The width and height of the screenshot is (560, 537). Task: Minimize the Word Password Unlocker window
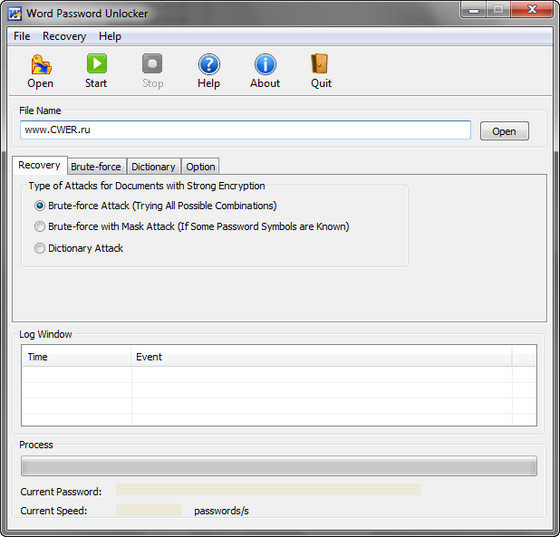click(474, 9)
